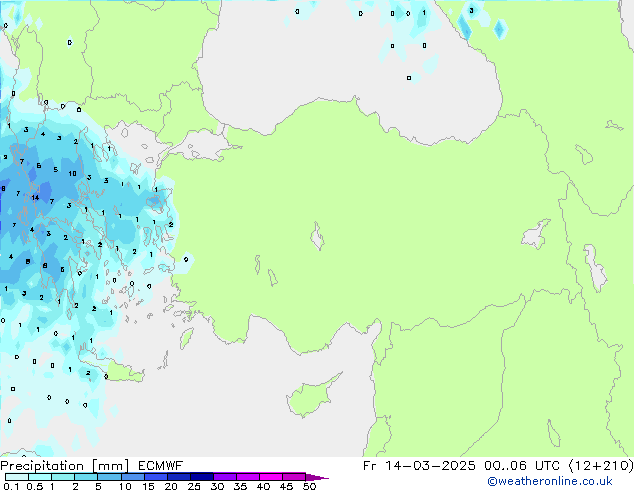This screenshot has height=490, width=634.
Task: Click the 10–15 mm legend color swatch
Action: tap(133, 477)
